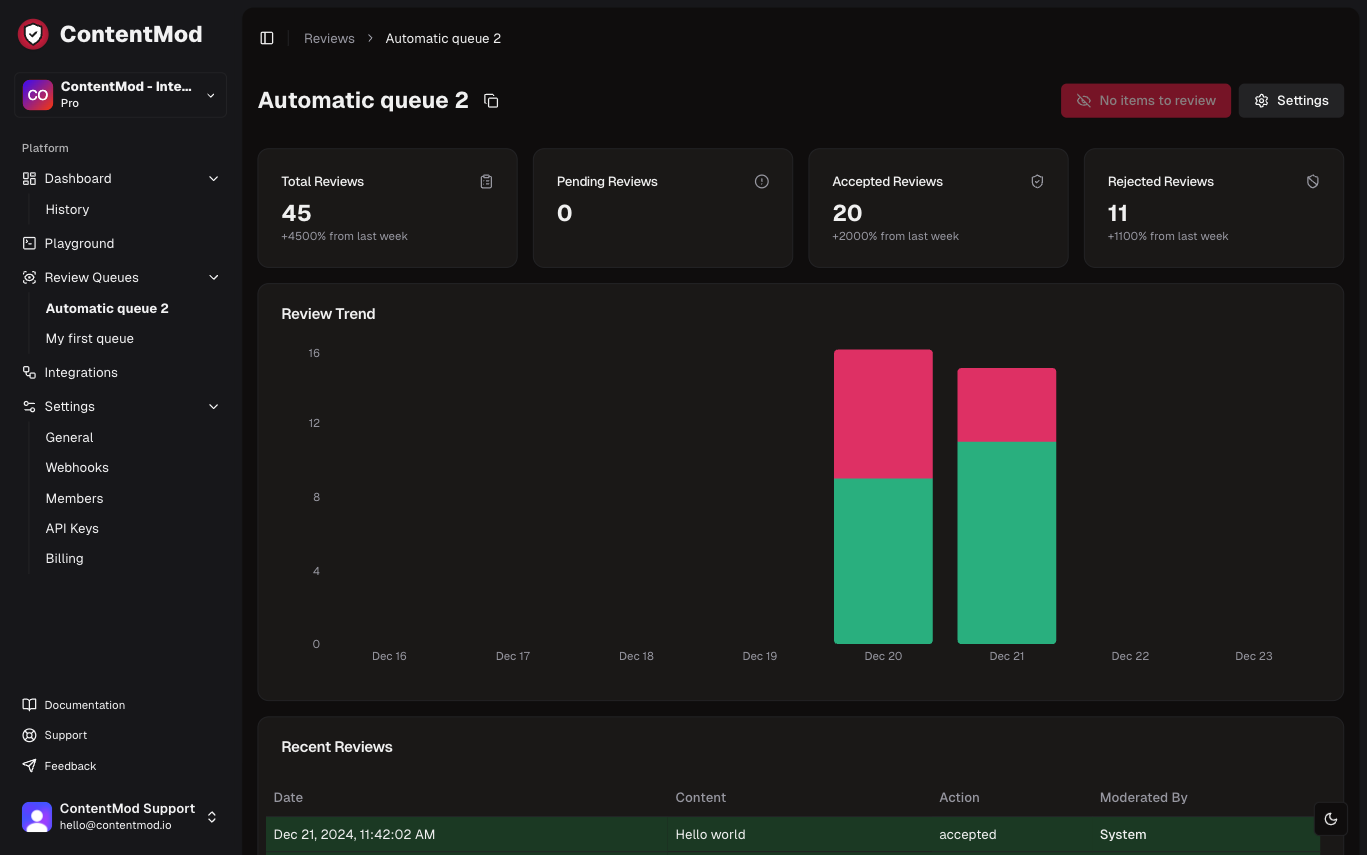1367x855 pixels.
Task: Click the red rejected segment for Dec 21
Action: pyautogui.click(x=1006, y=405)
